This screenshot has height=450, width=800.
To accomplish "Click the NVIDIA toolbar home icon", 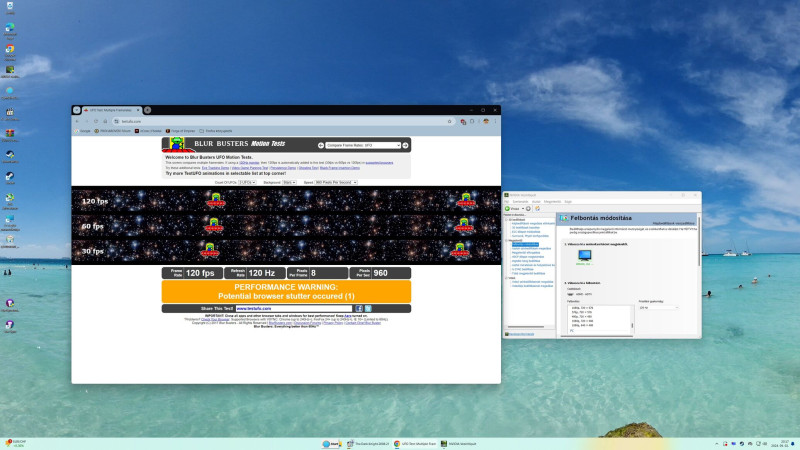I will click(x=537, y=209).
